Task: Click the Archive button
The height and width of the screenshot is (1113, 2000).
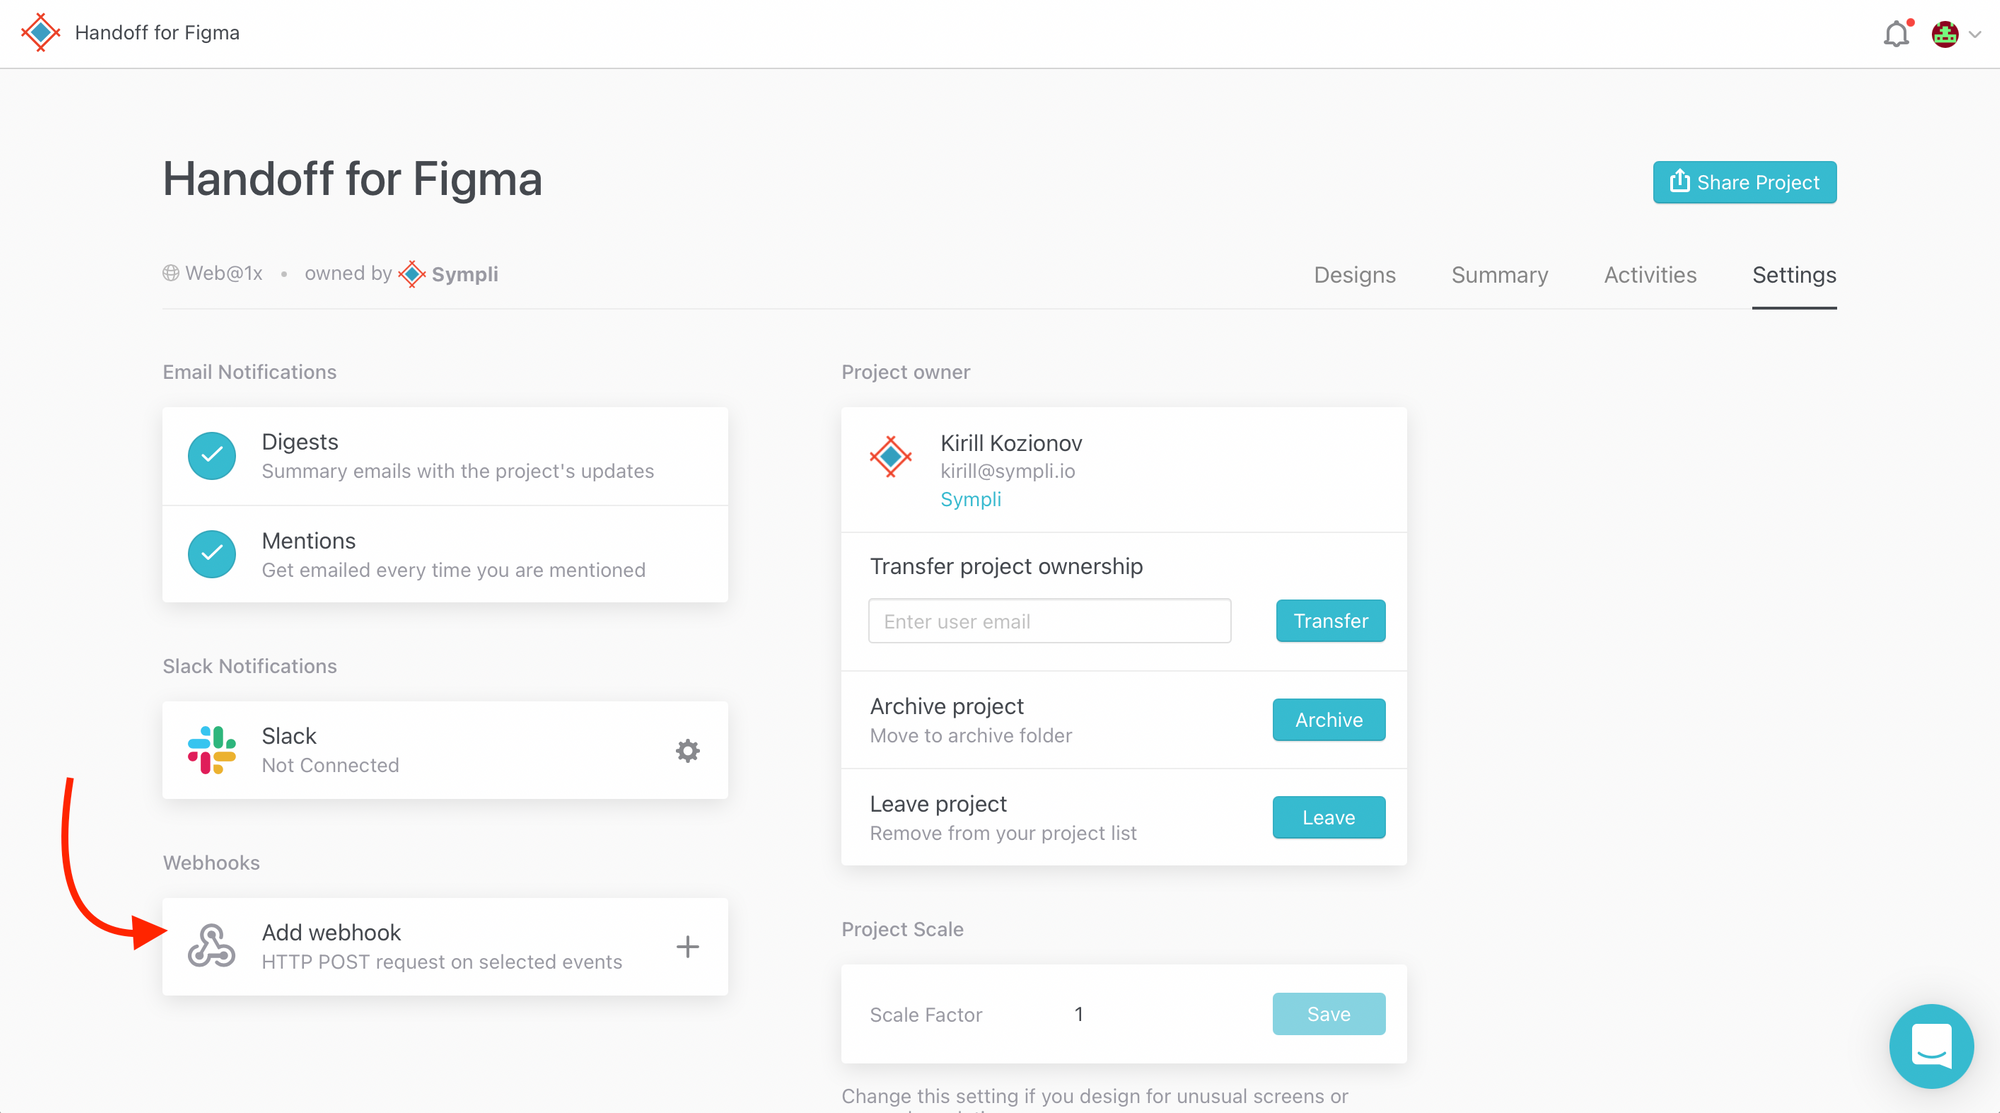Action: click(x=1328, y=720)
